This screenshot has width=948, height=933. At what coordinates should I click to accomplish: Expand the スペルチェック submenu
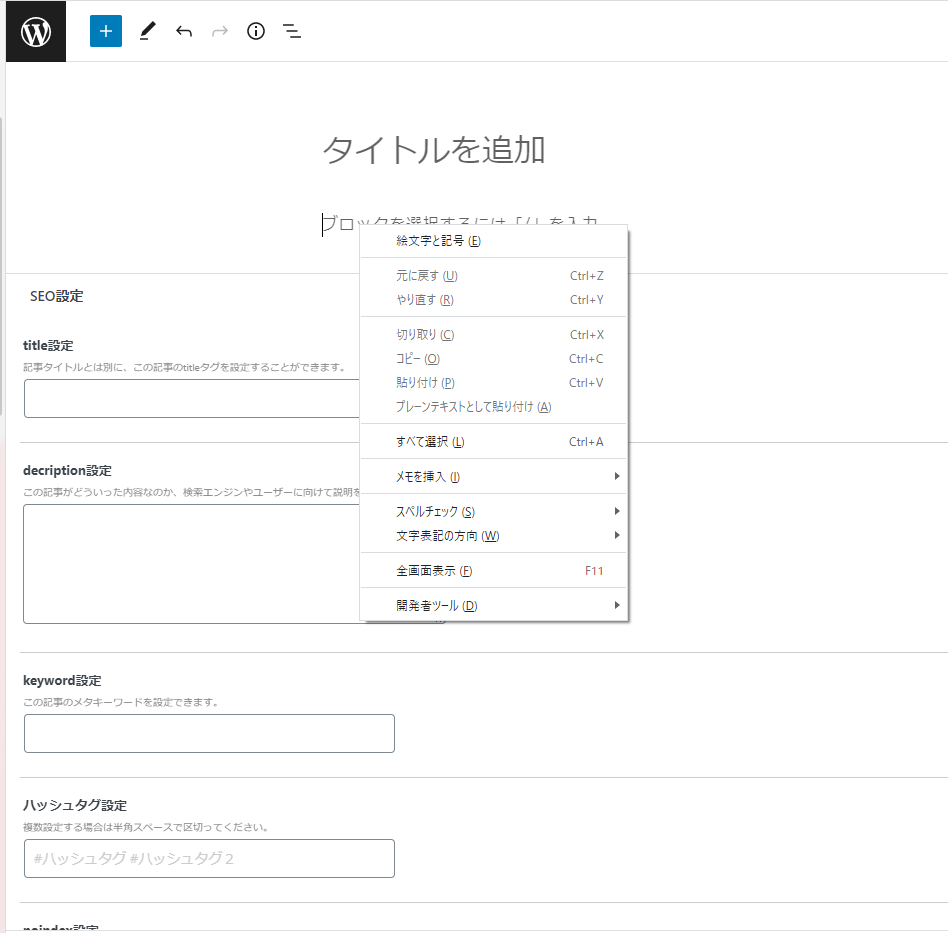(494, 512)
